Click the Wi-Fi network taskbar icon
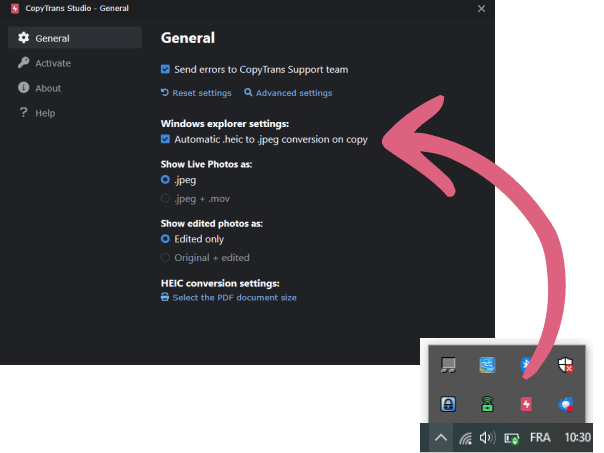Screen dimensions: 604x453 [x=465, y=438]
